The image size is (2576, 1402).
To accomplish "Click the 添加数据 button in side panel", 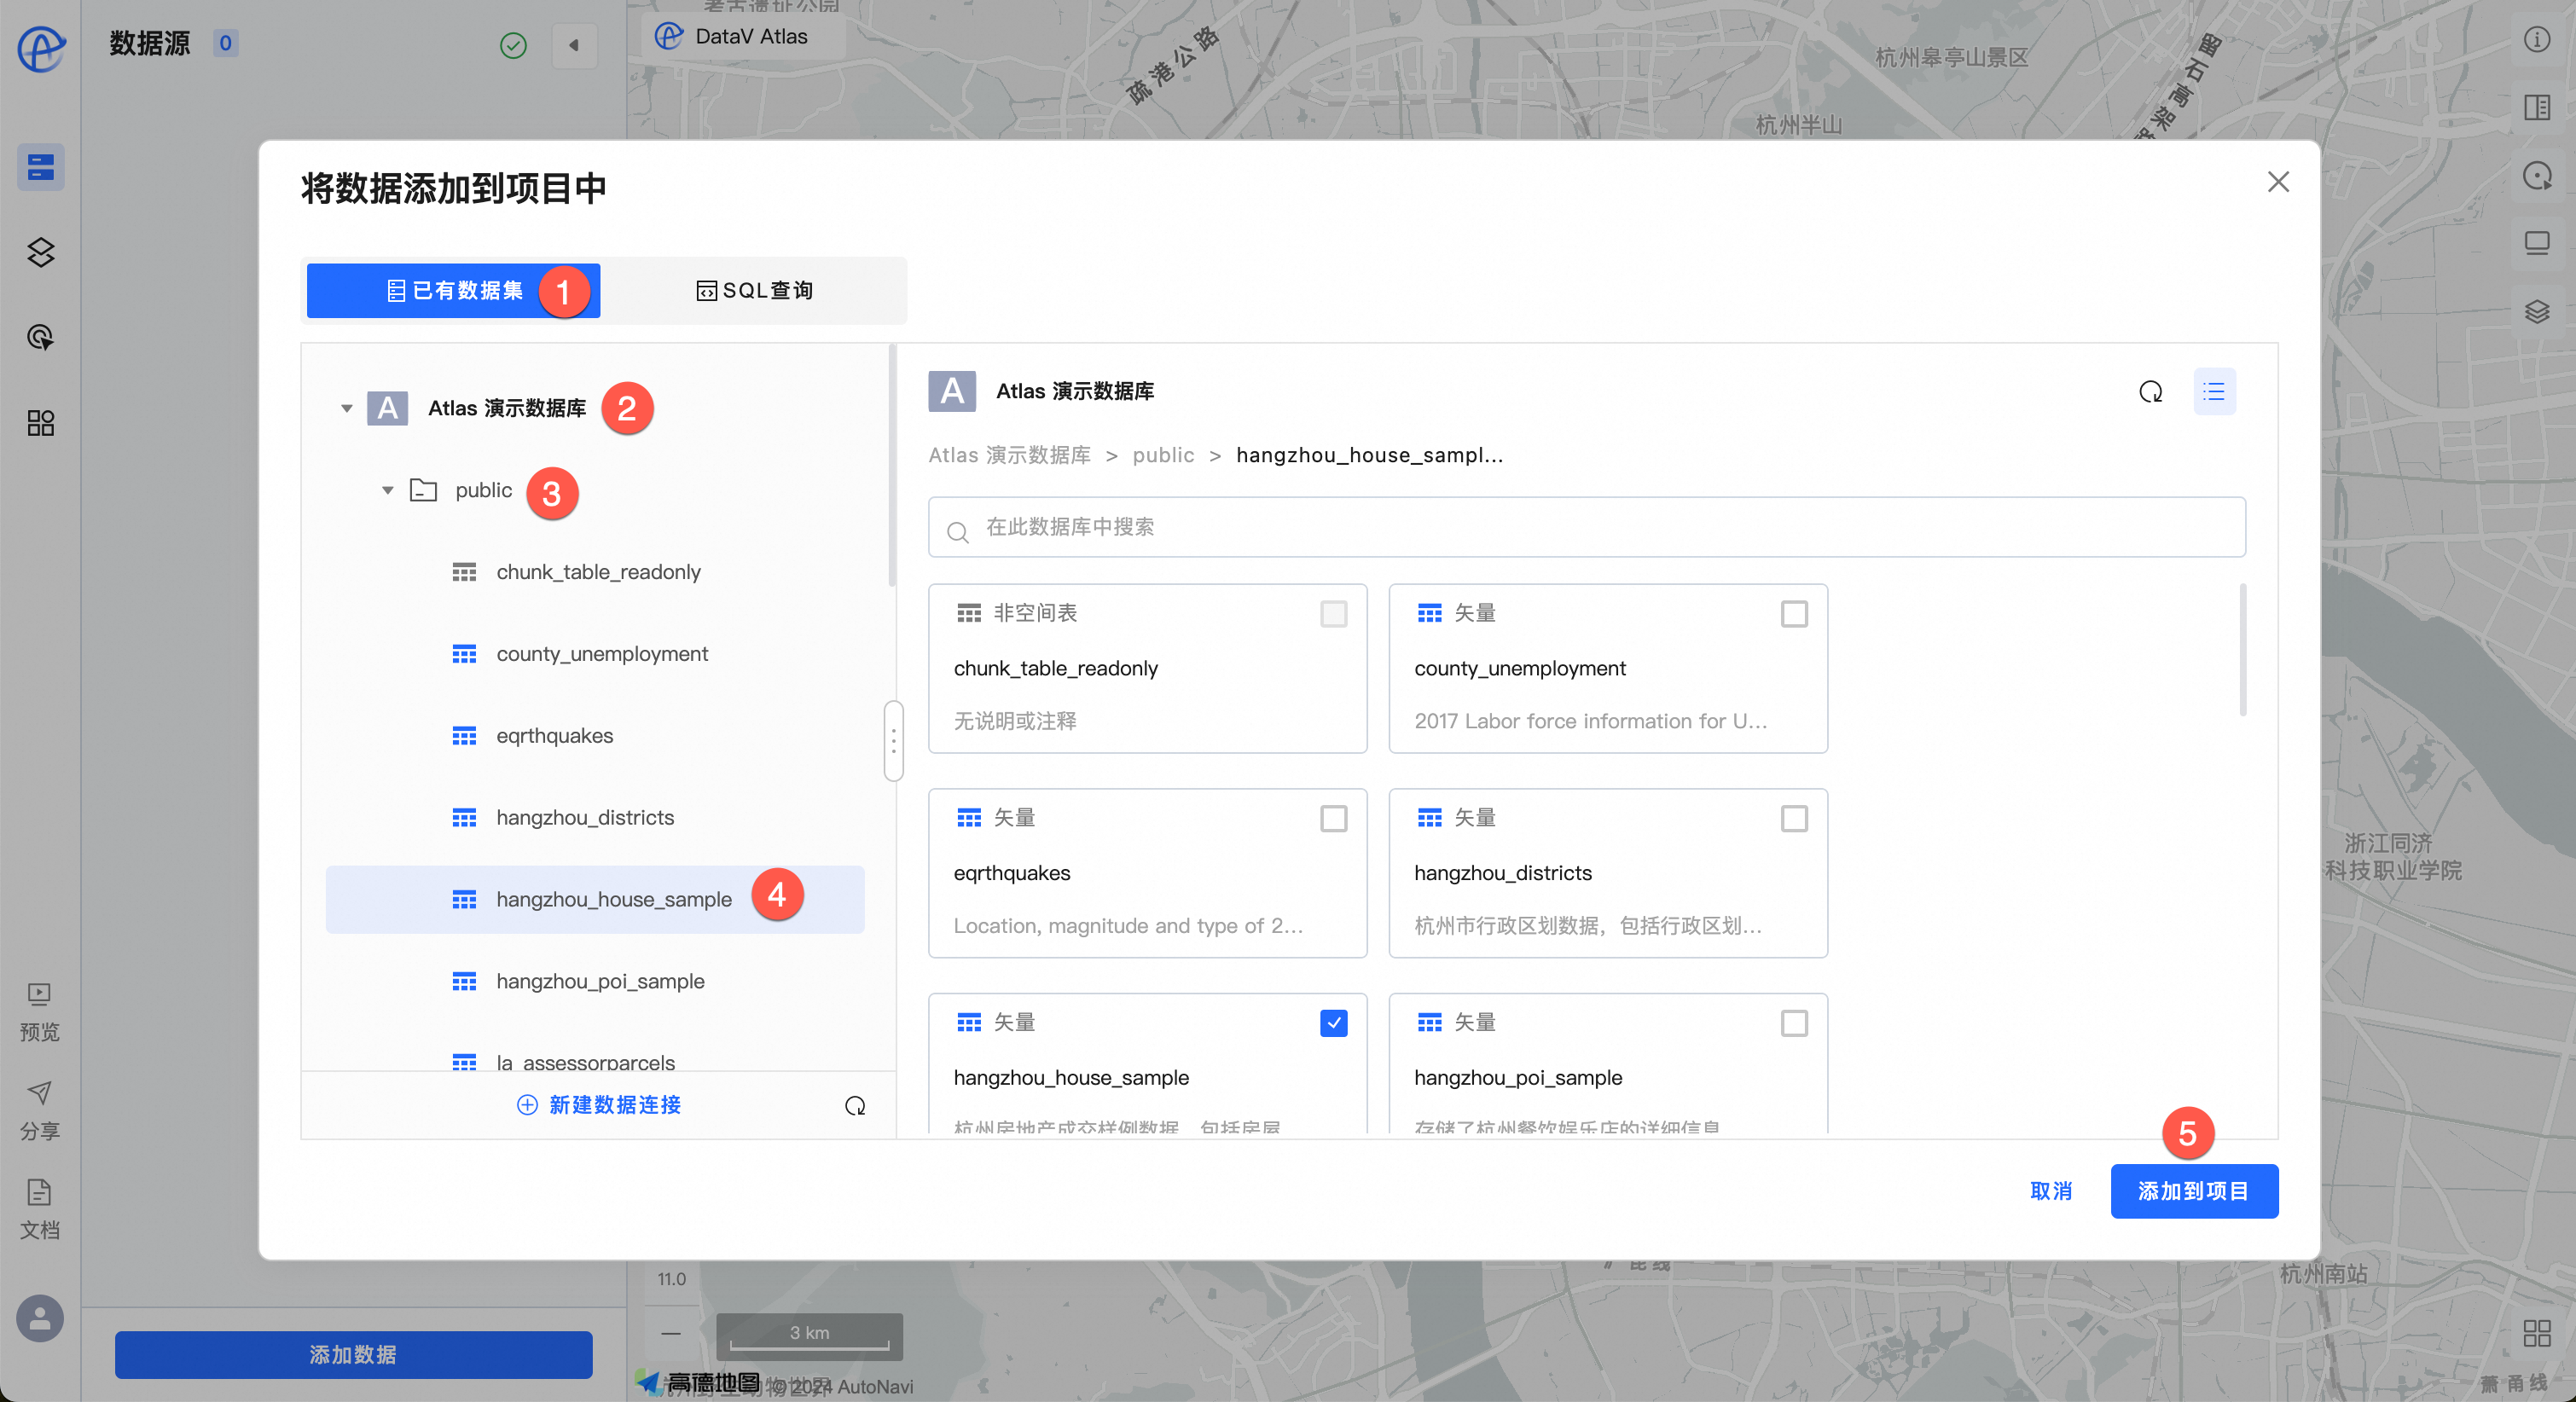I will click(x=353, y=1355).
